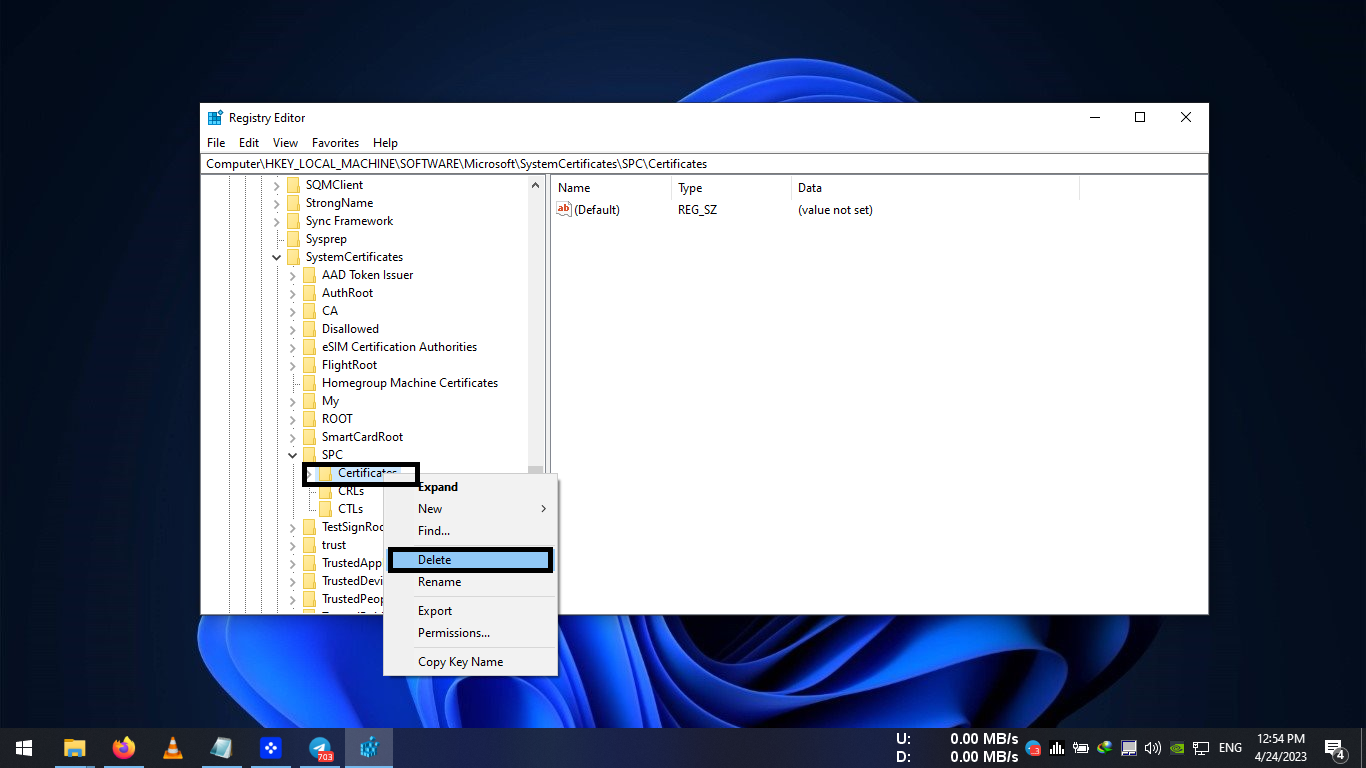Click the SystemCertificates folder icon
Screen dimensions: 1366x768
[293, 257]
